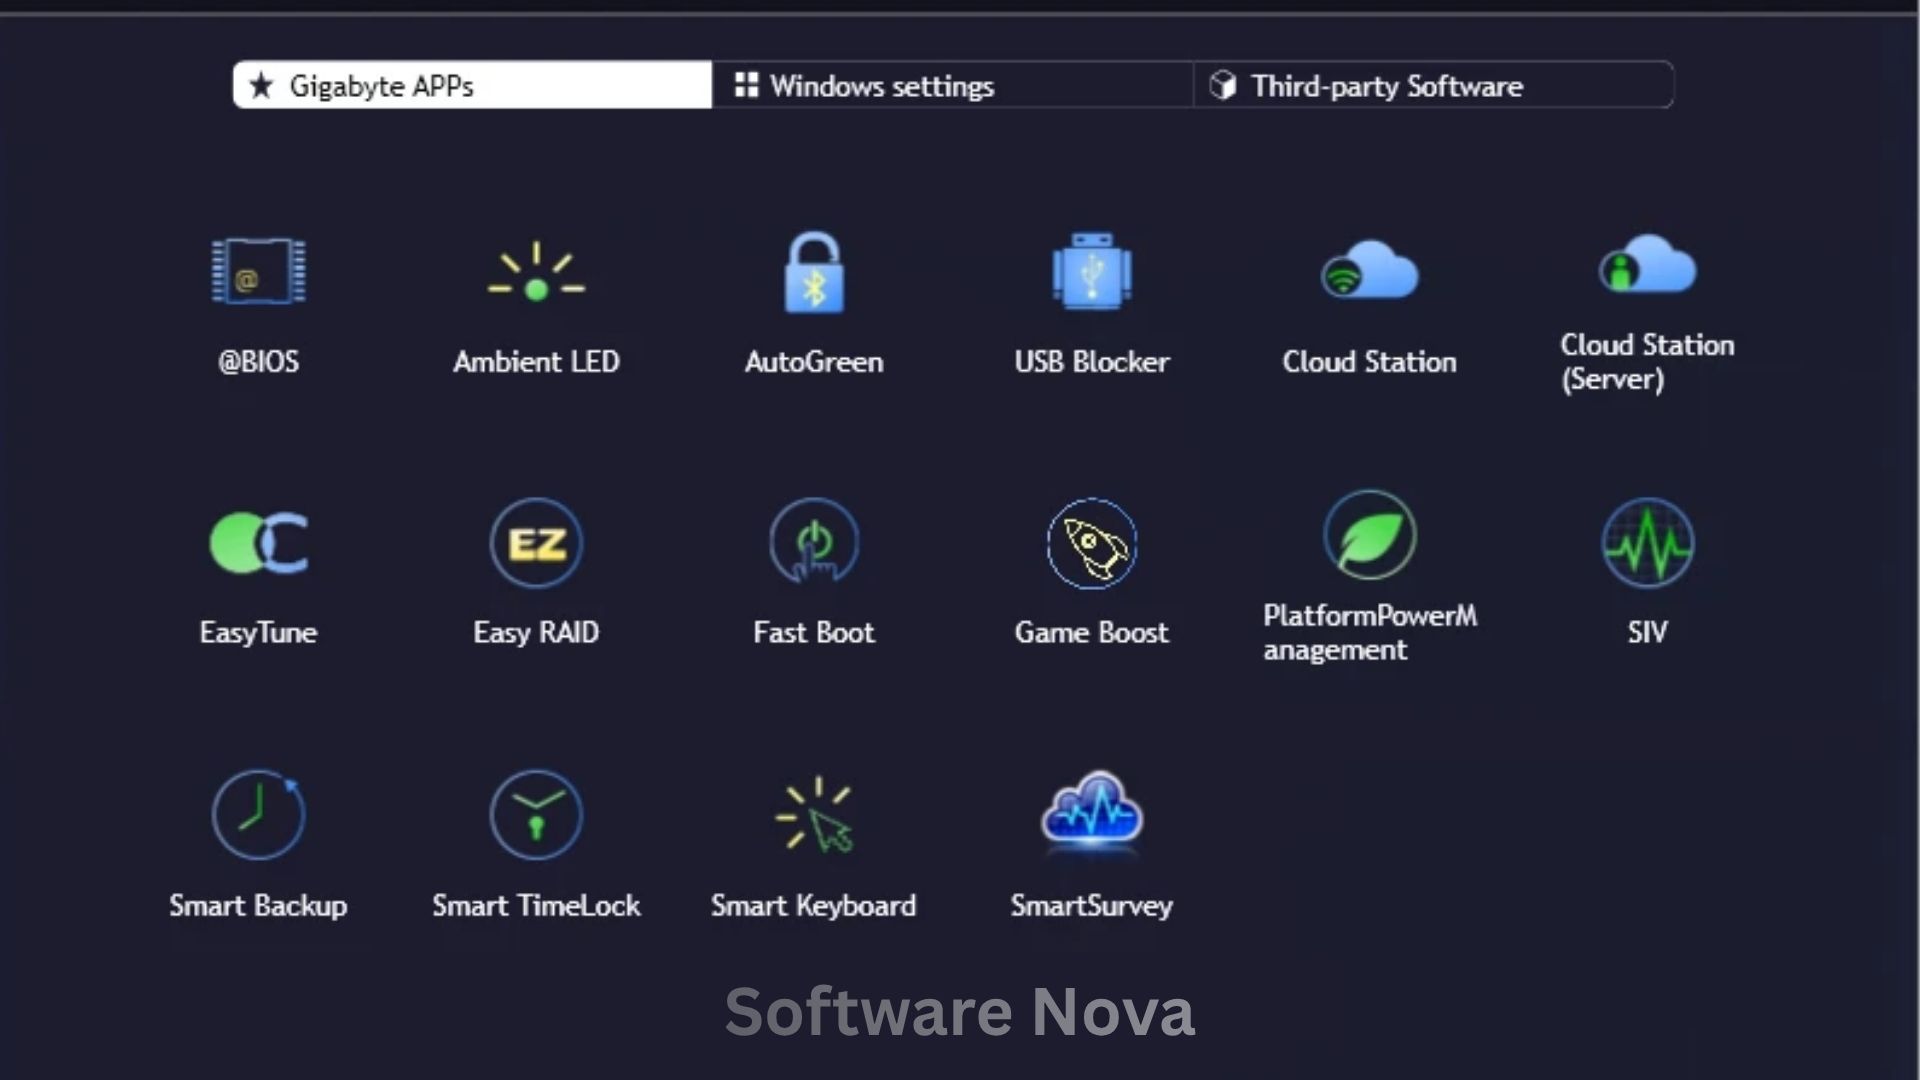The width and height of the screenshot is (1920, 1080).
Task: Open PlatformPowerManagement leaf icon
Action: tap(1370, 535)
